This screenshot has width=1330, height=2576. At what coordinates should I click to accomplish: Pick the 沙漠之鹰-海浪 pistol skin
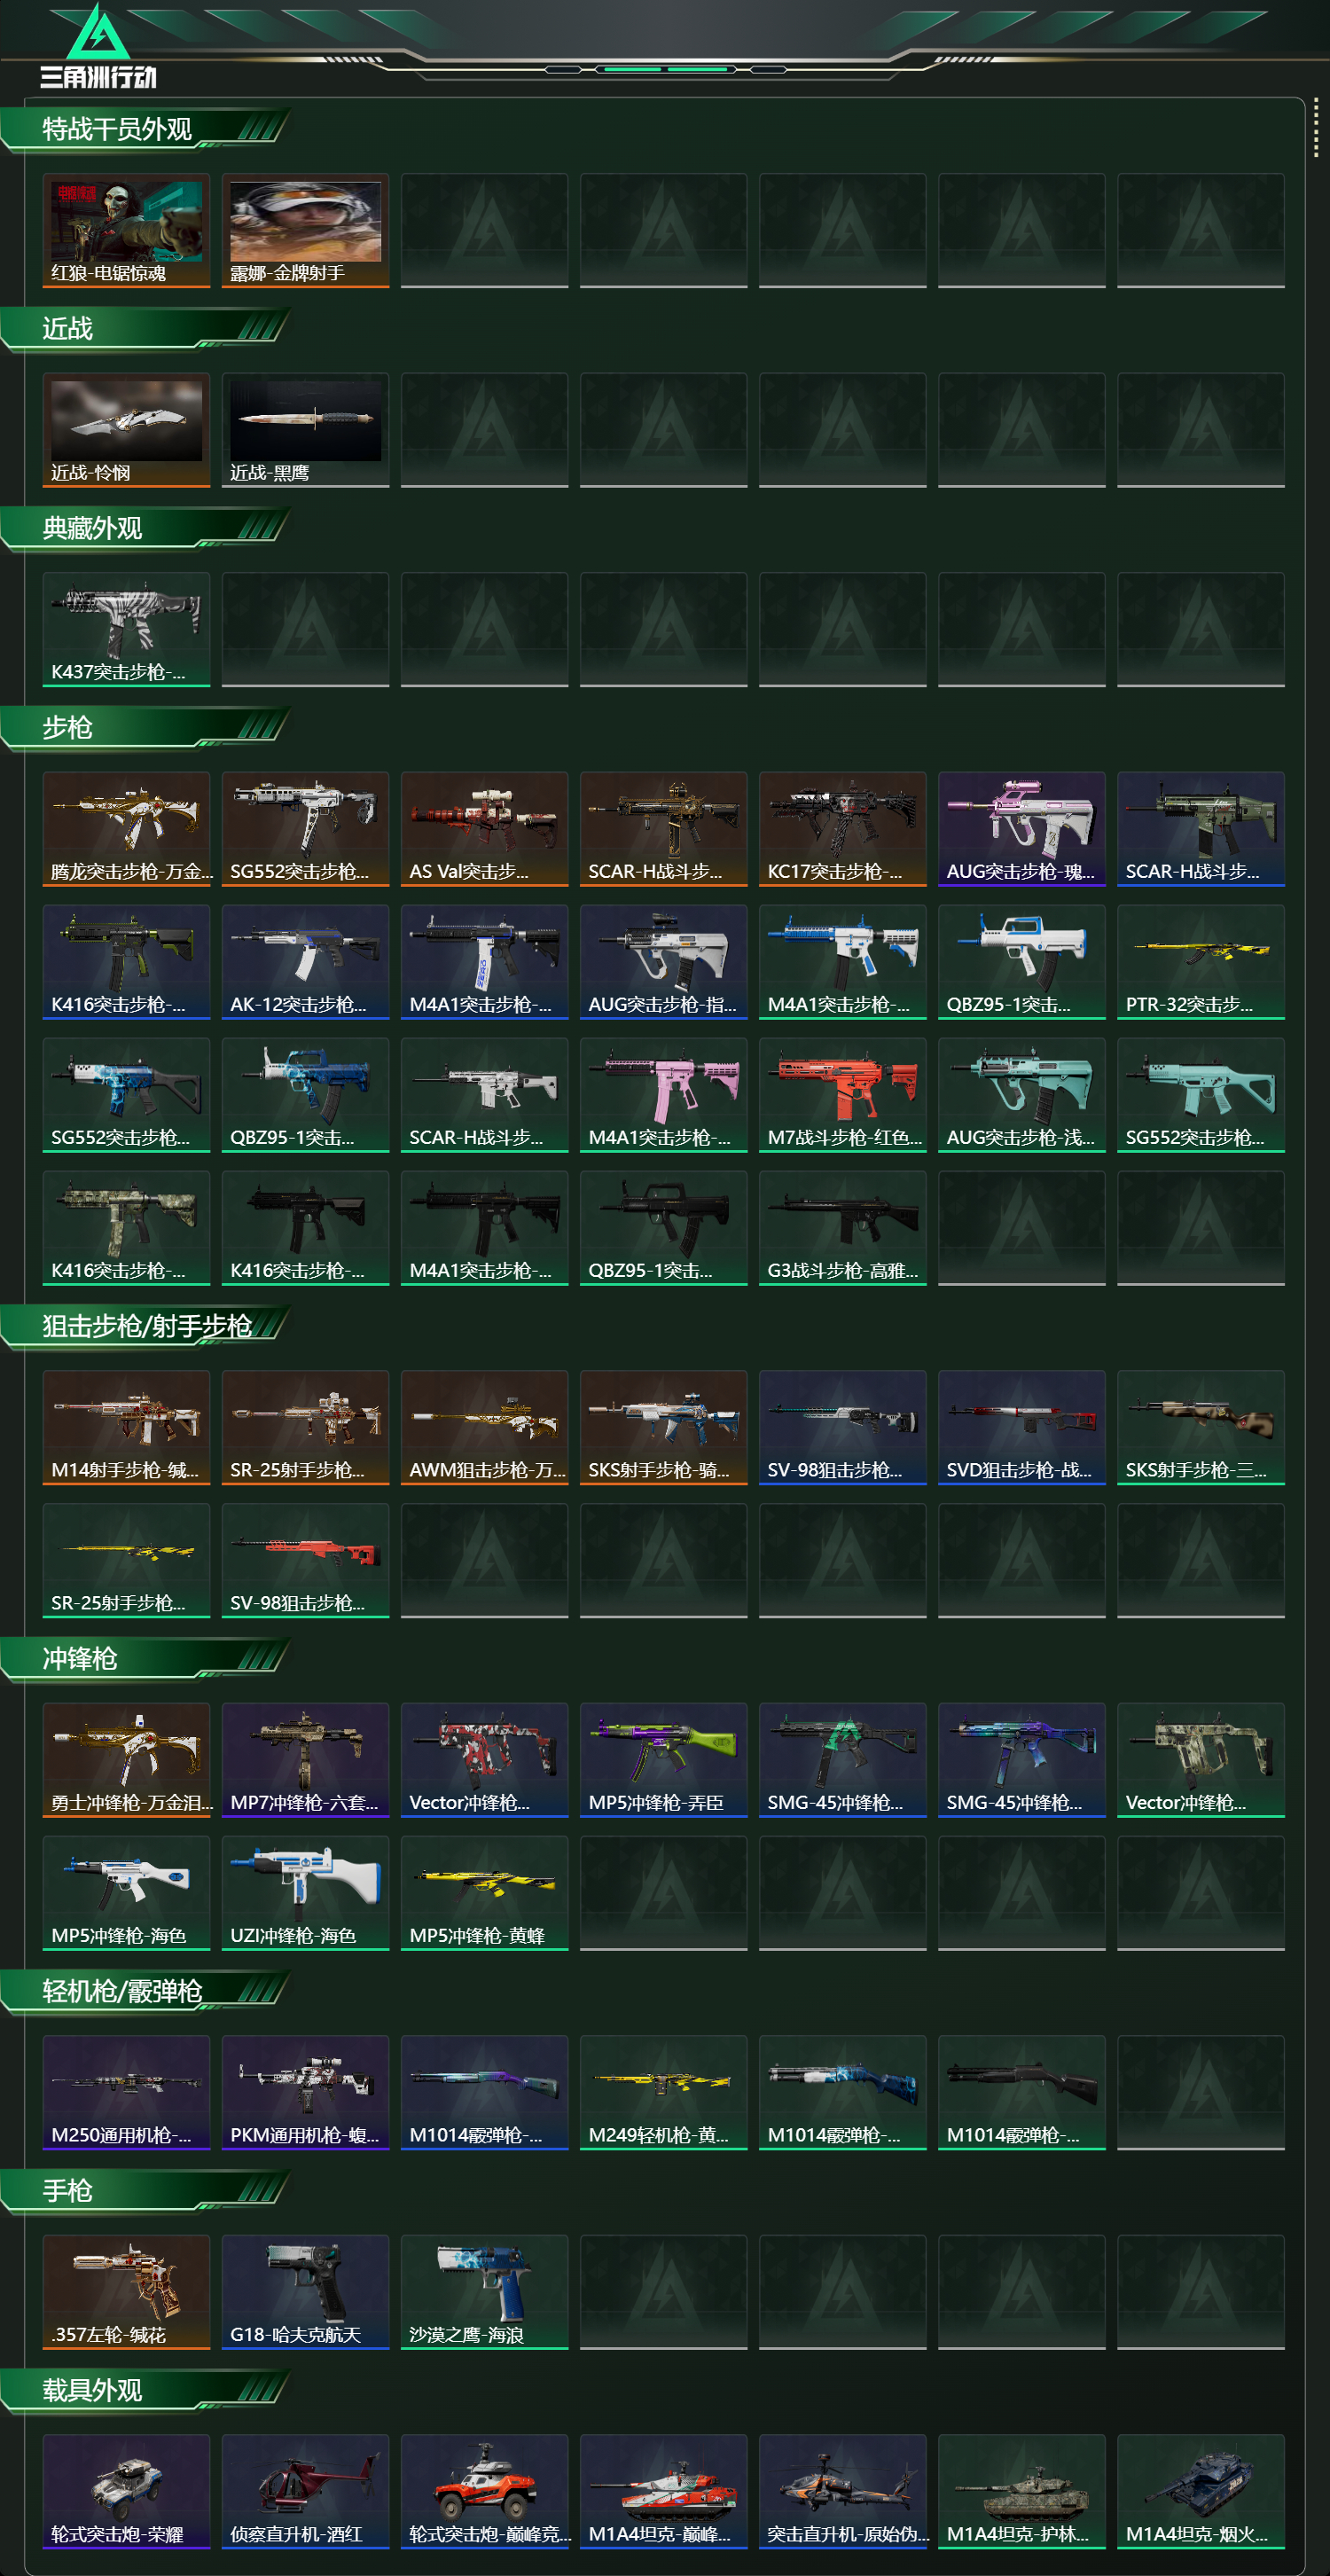(x=484, y=2291)
